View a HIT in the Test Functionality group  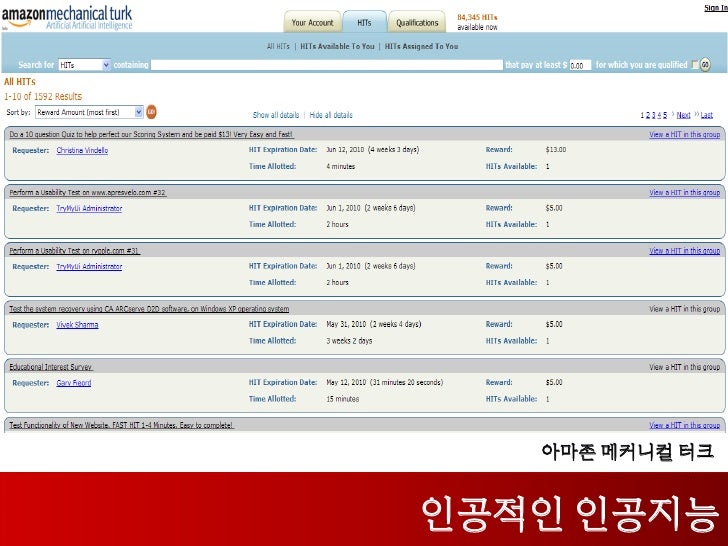(684, 425)
